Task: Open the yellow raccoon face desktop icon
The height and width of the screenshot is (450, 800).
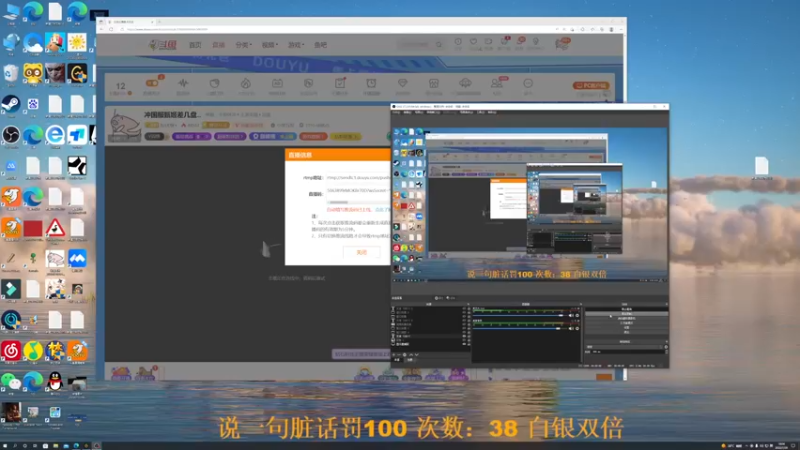Action: pos(33,74)
